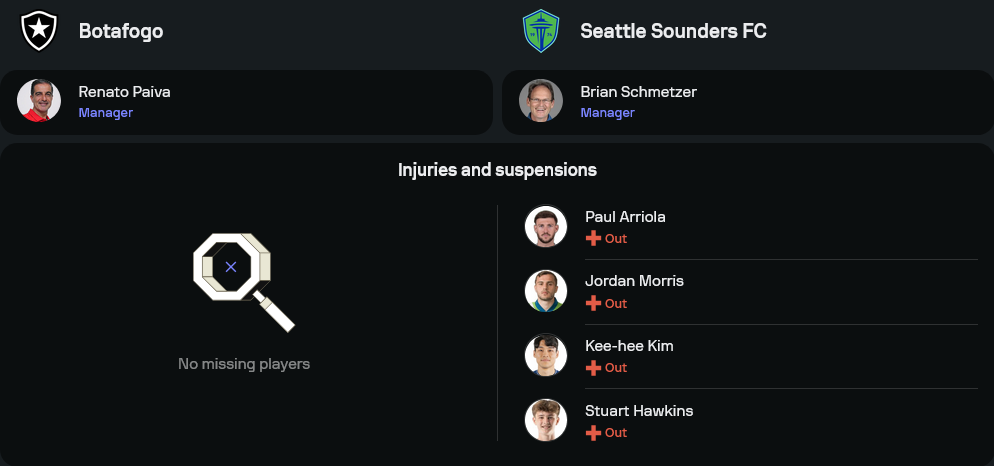Open Renato Paiva's manager photo
The height and width of the screenshot is (466, 994).
click(x=39, y=101)
